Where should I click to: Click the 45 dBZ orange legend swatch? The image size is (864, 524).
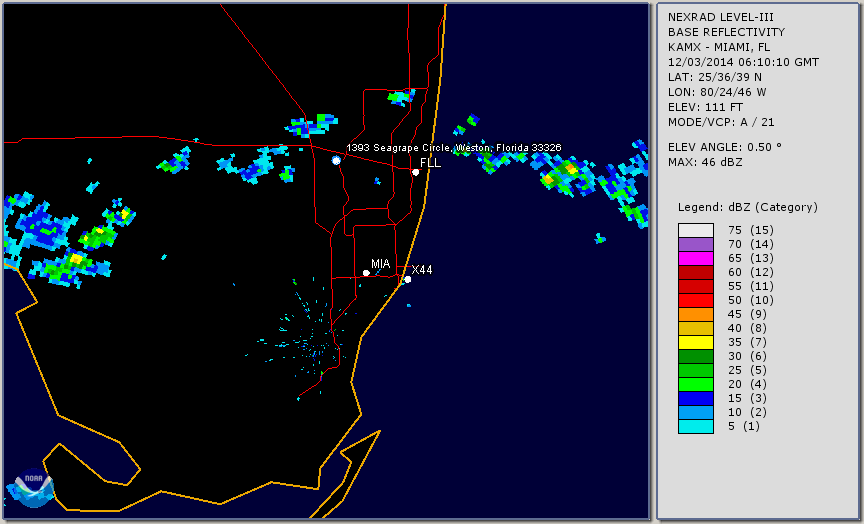(696, 314)
